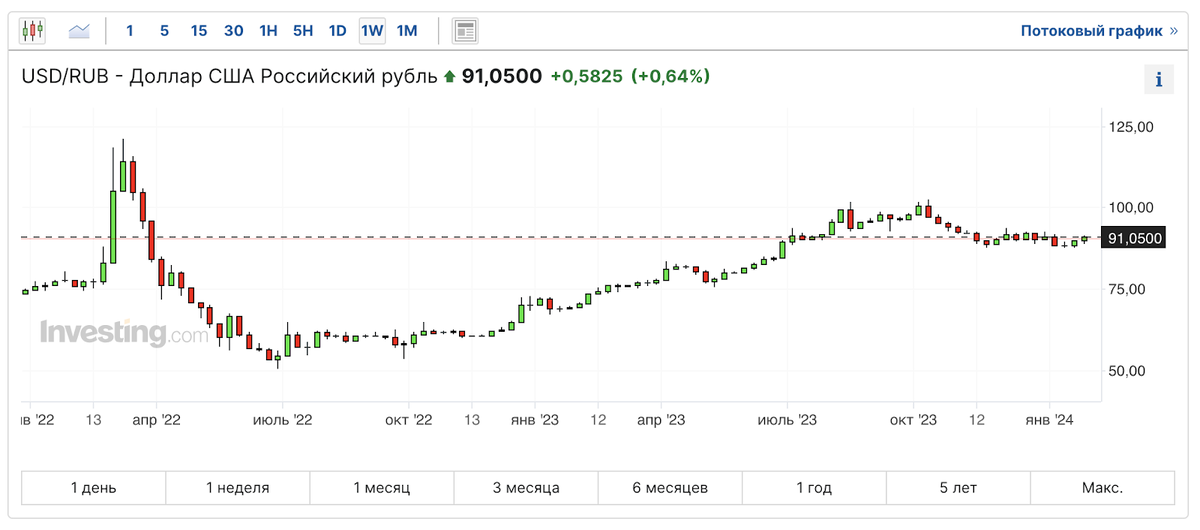Show the Макс. range
The height and width of the screenshot is (530, 1200).
tap(1102, 488)
